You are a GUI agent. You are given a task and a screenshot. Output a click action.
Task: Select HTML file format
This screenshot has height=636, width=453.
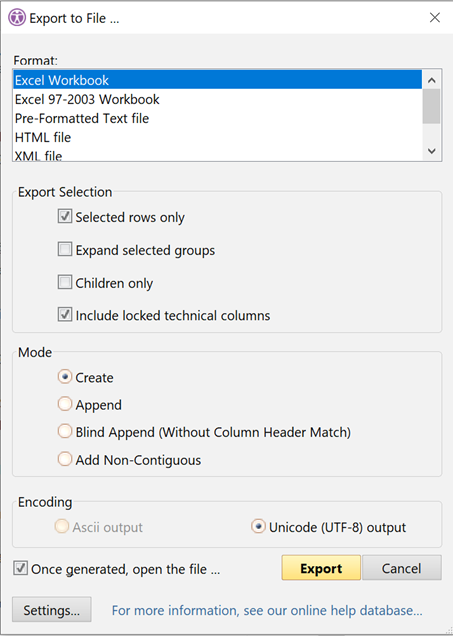[217, 137]
